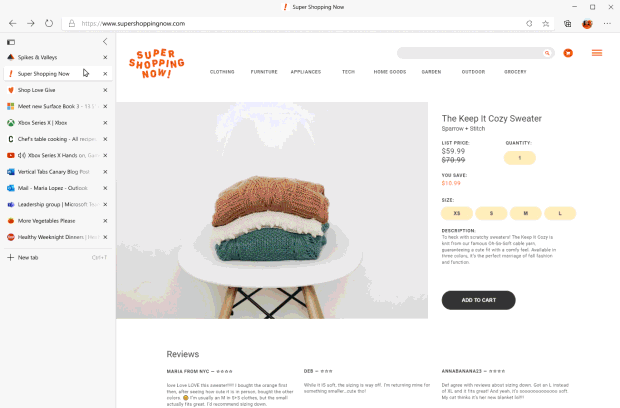
Task: Open the orange shopping cart icon
Action: coord(568,53)
